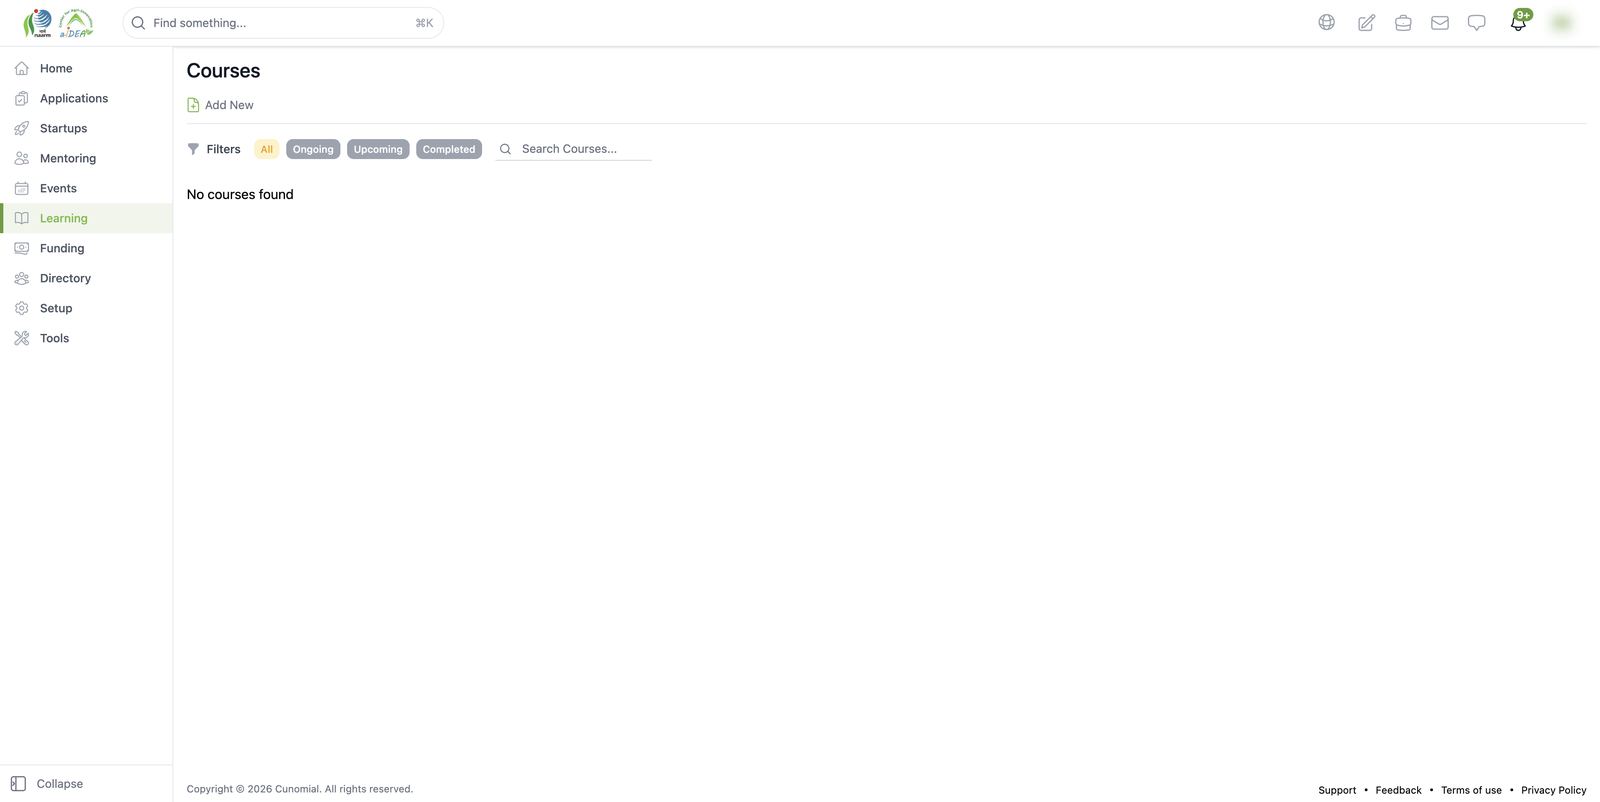Open Privacy Policy footer link
The image size is (1600, 802).
coord(1553,790)
